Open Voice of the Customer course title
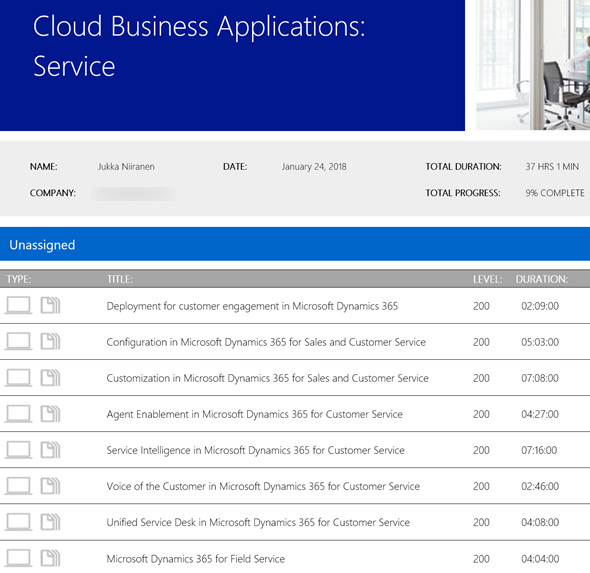 tap(263, 486)
